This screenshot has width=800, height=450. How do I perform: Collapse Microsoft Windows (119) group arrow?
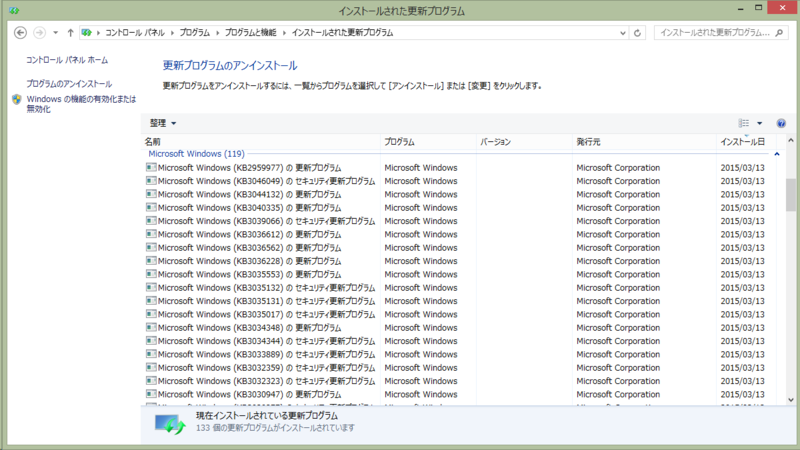point(777,154)
